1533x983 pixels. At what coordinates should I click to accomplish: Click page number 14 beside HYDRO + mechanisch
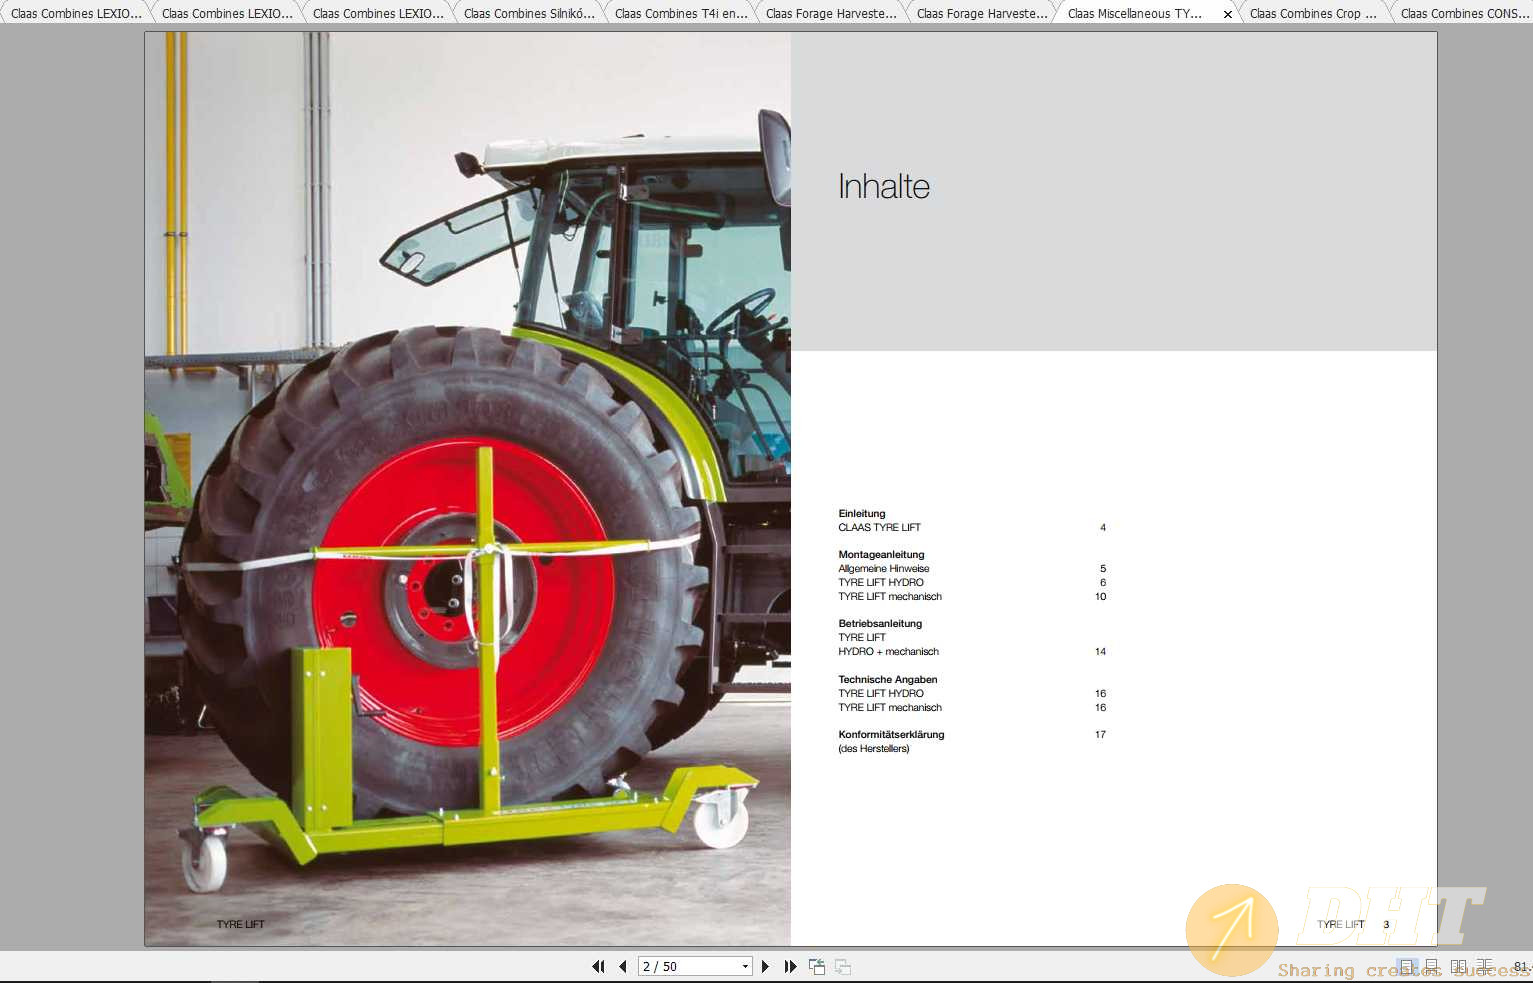pyautogui.click(x=1100, y=651)
